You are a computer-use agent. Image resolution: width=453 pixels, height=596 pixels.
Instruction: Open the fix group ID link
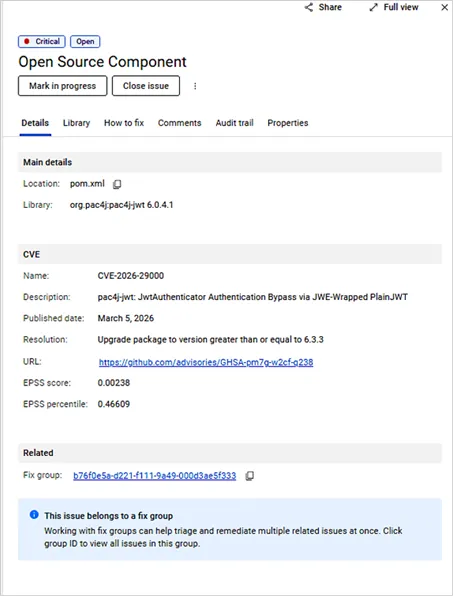[x=155, y=476]
